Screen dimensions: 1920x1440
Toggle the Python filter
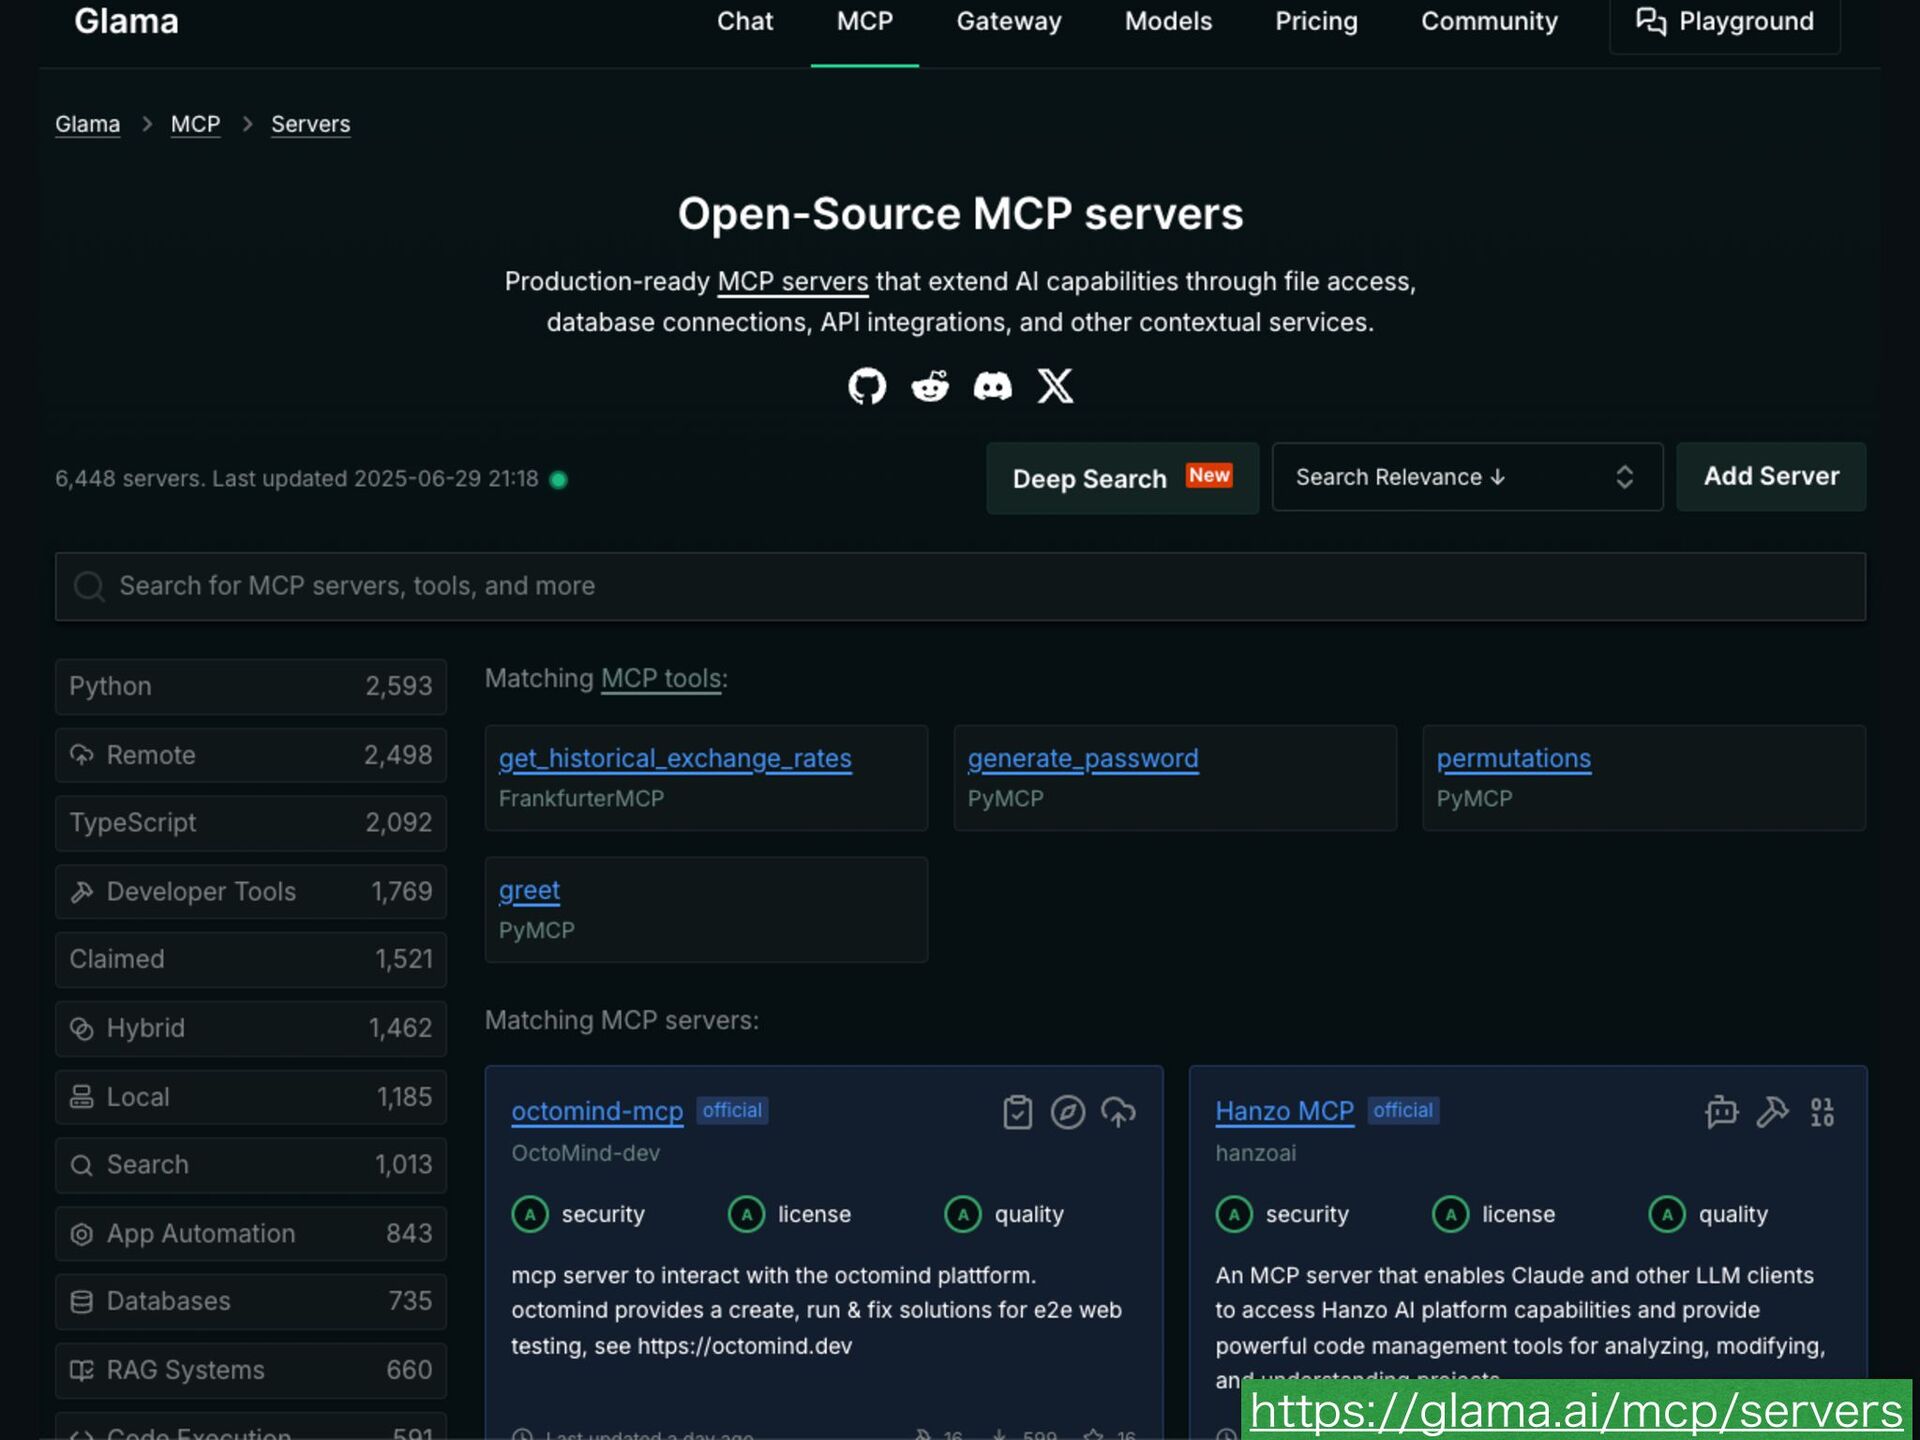point(251,686)
